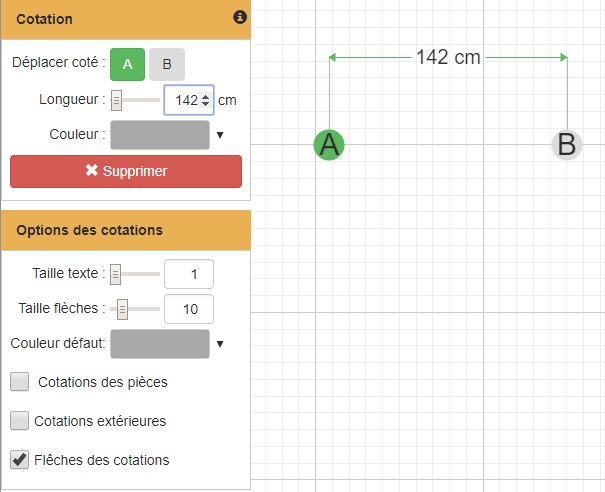
Task: Collapse the Options des cotations panel header
Action: (x=125, y=230)
